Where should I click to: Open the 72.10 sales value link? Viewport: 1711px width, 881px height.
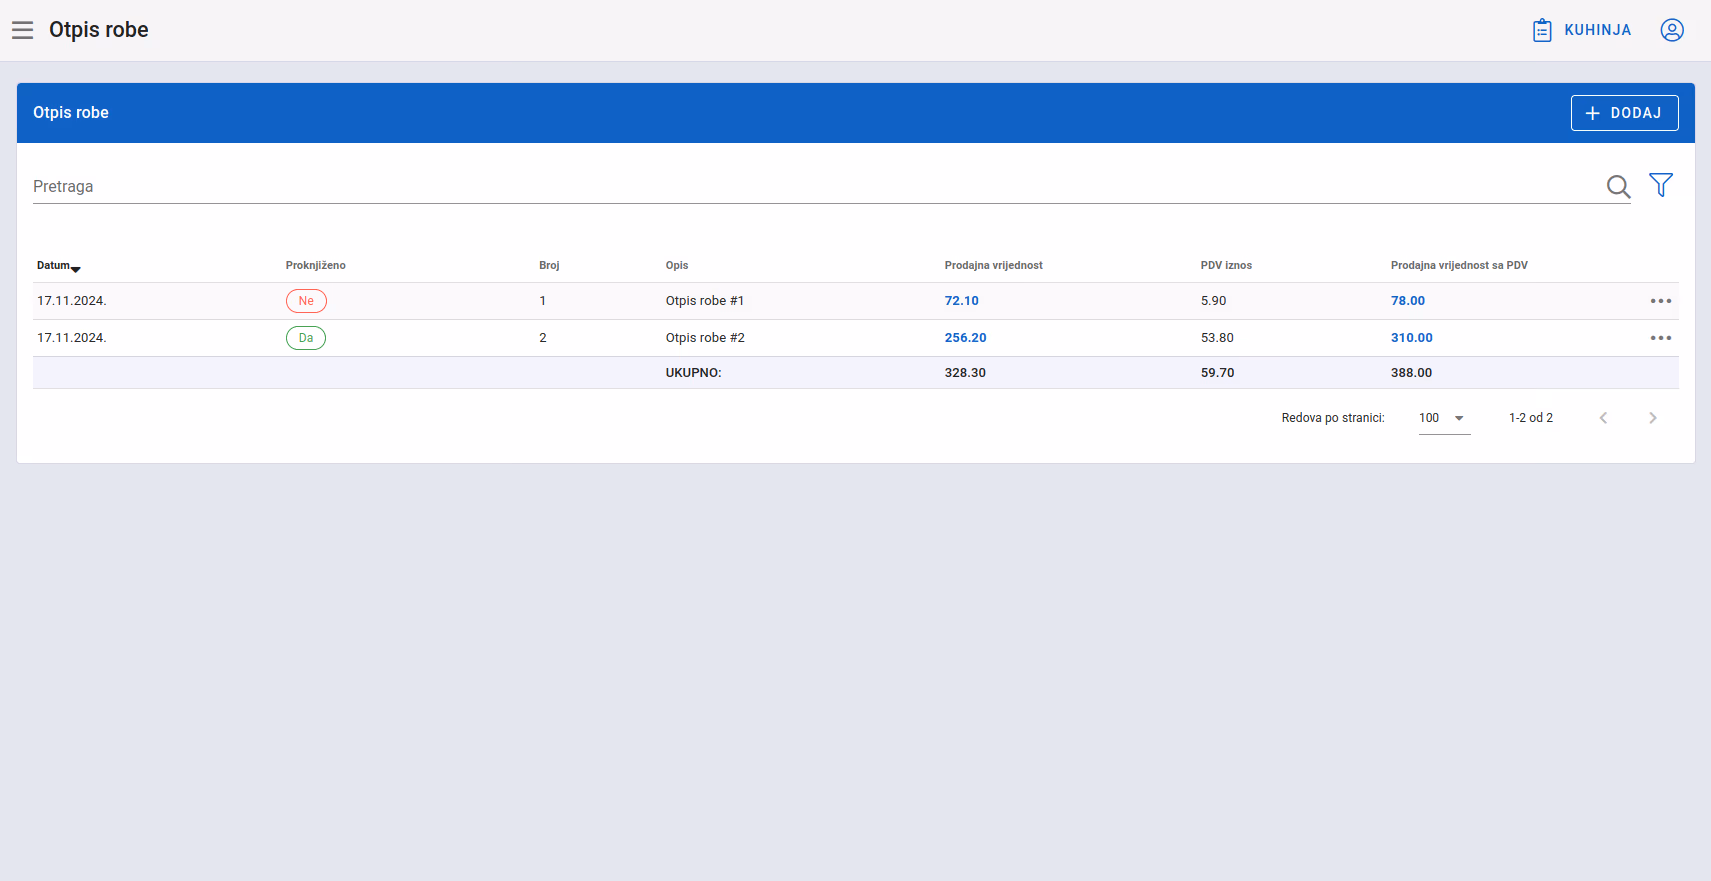(962, 301)
